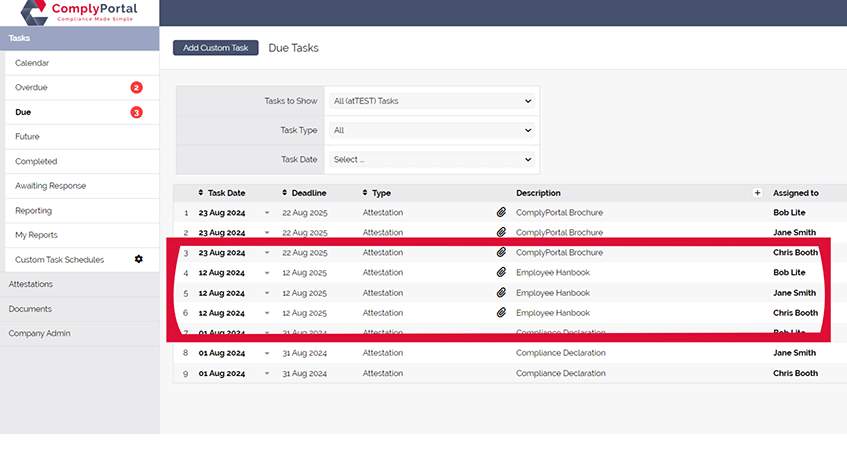Click the plus icon in table header
Viewport: 847px width, 475px height.
pos(757,193)
